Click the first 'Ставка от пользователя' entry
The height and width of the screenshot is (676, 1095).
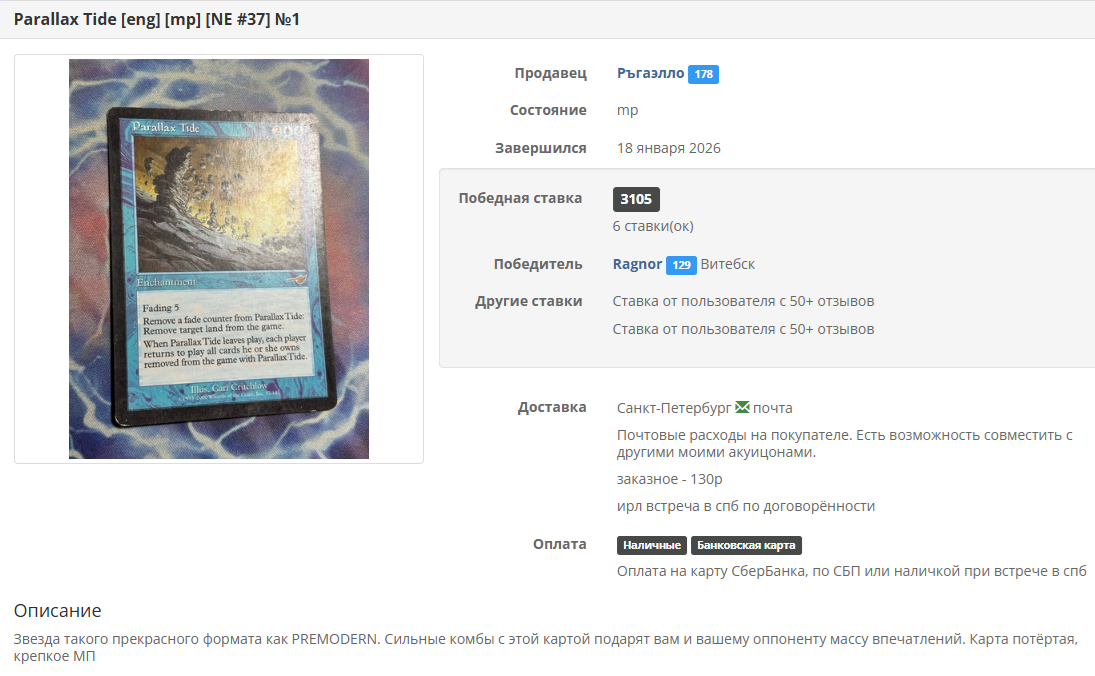(743, 301)
